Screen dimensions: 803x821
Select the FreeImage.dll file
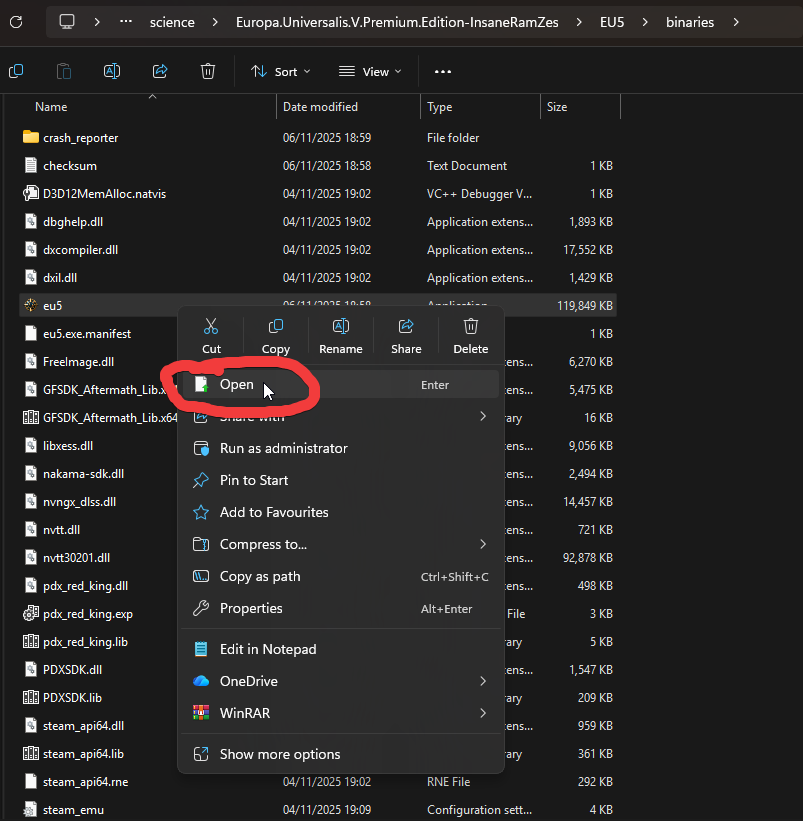tap(79, 362)
